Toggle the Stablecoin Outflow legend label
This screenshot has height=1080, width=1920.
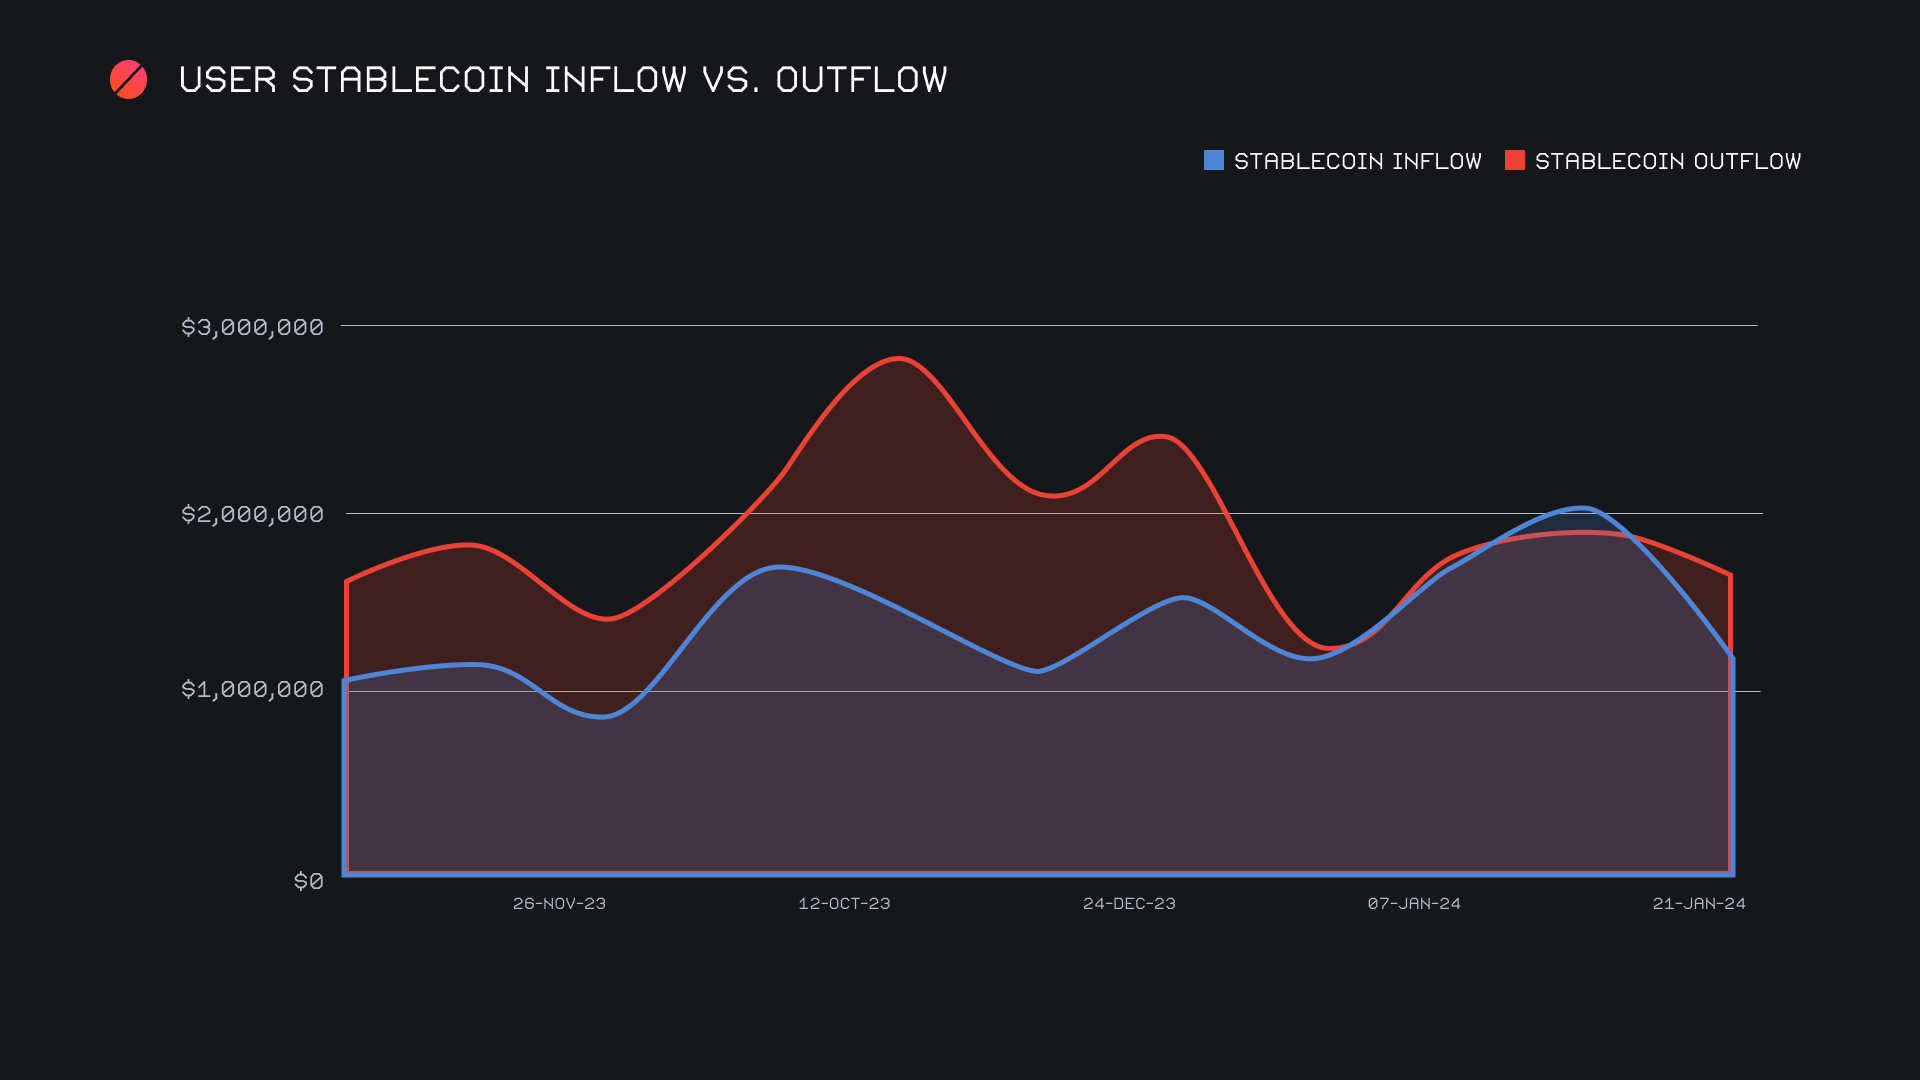click(x=1667, y=161)
